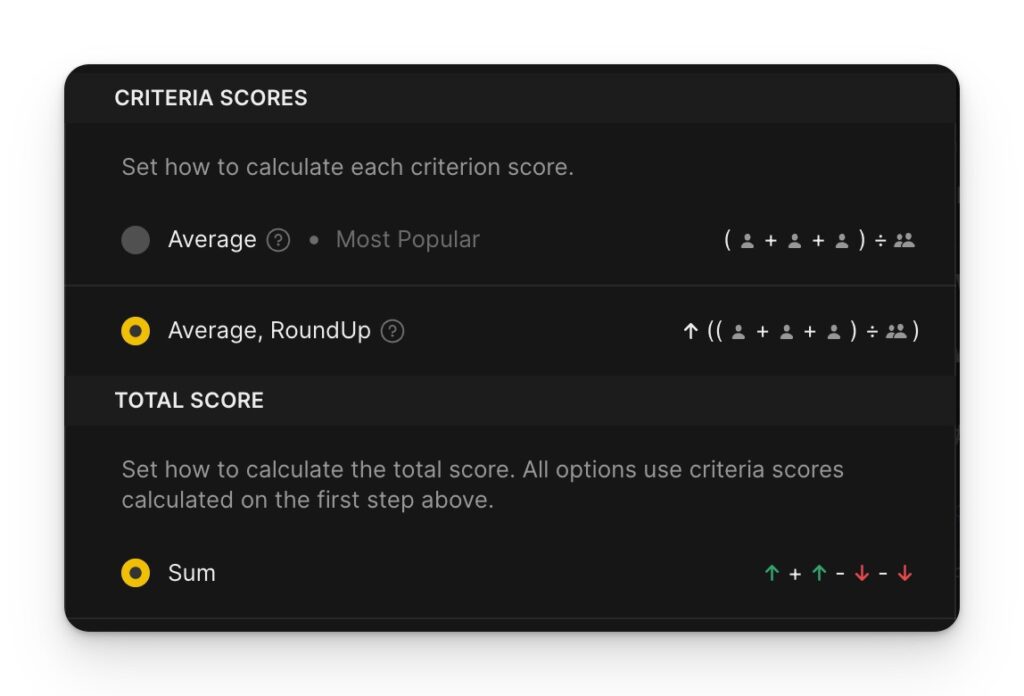Click the group people icon in RoundUp formula
Screen dimensions: 1024x696
(x=896, y=332)
